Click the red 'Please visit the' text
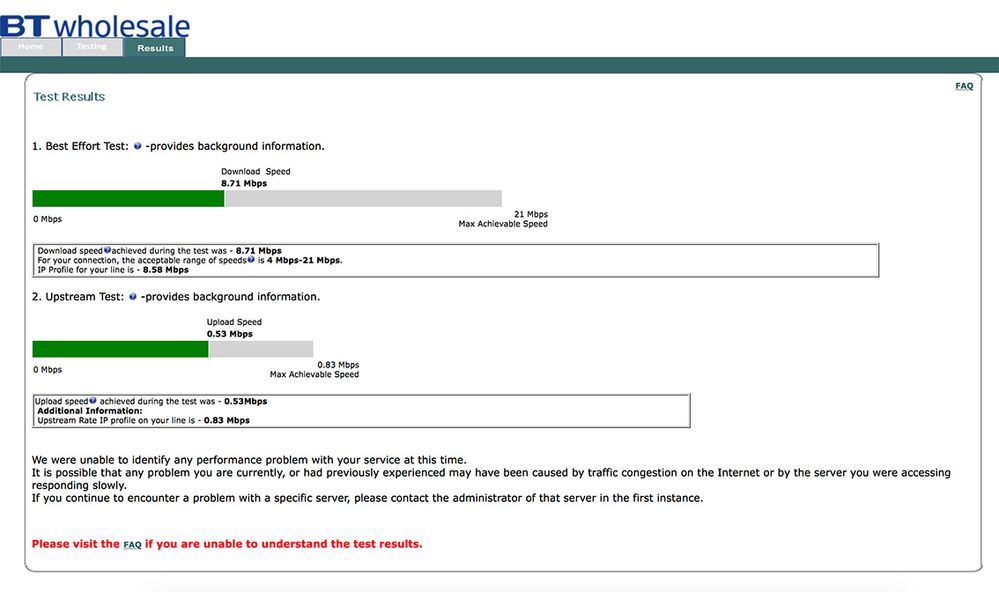 point(76,544)
